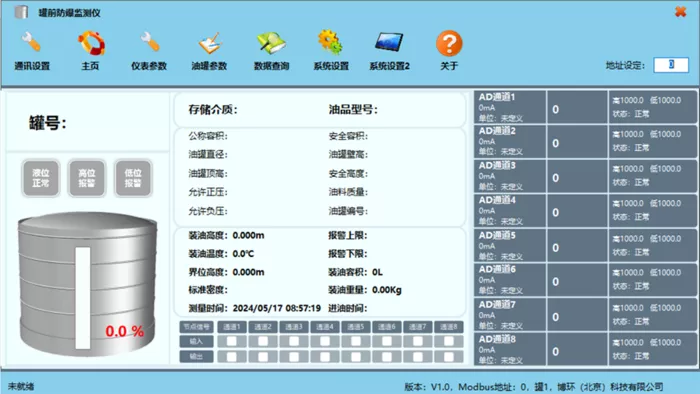Click the silver oil tank graphic
The image size is (700, 394).
coord(88,284)
